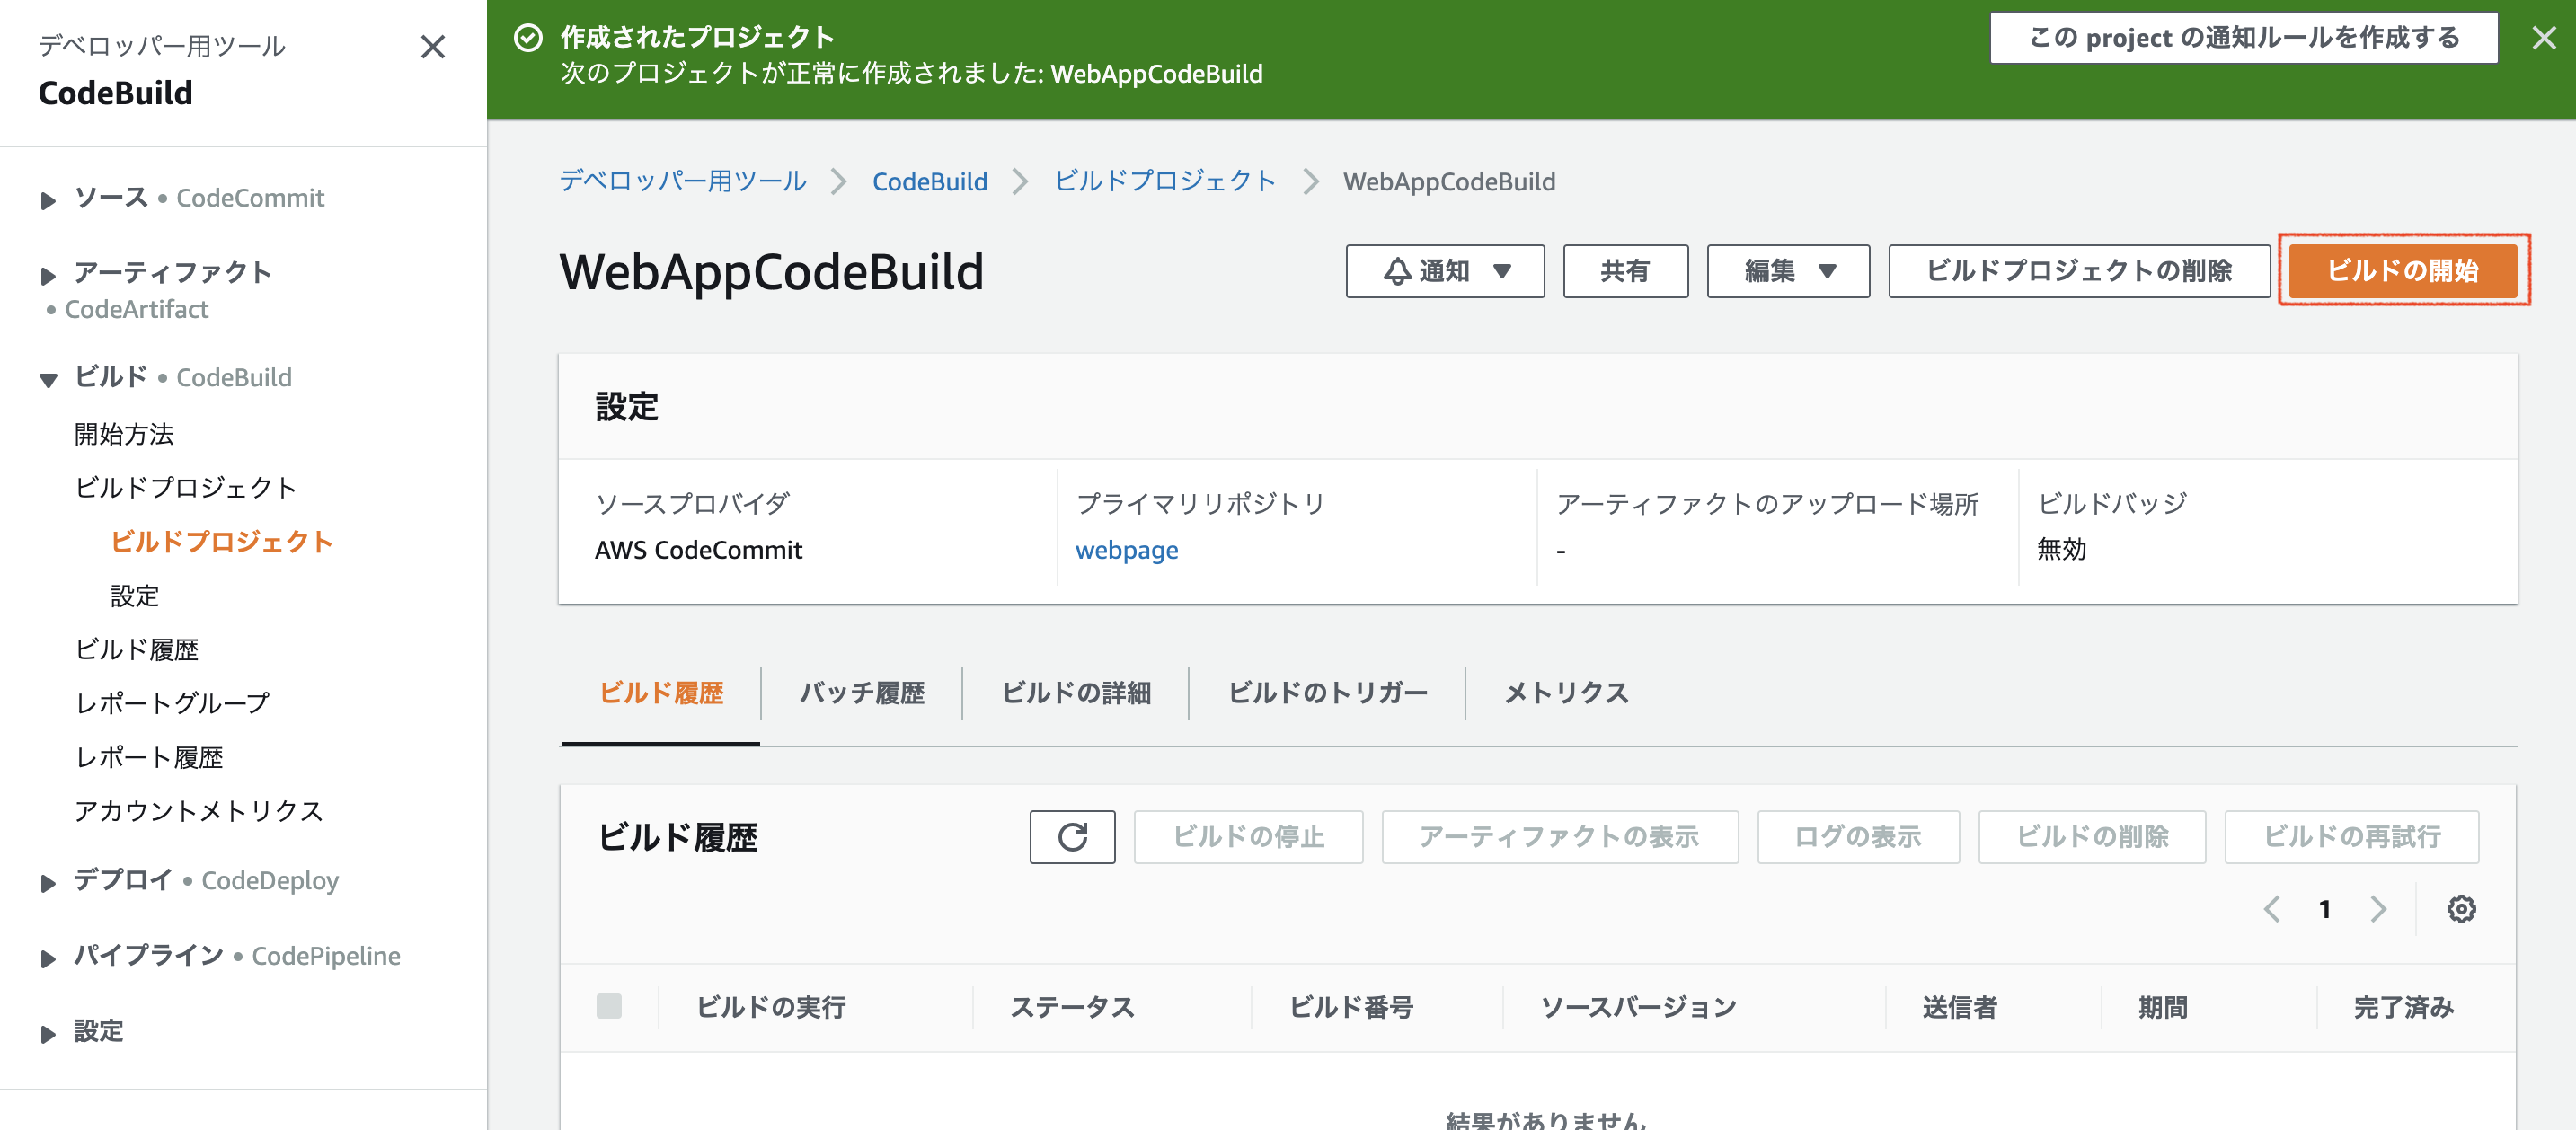Open the webpage repository link
The width and height of the screenshot is (2576, 1130).
click(1126, 550)
